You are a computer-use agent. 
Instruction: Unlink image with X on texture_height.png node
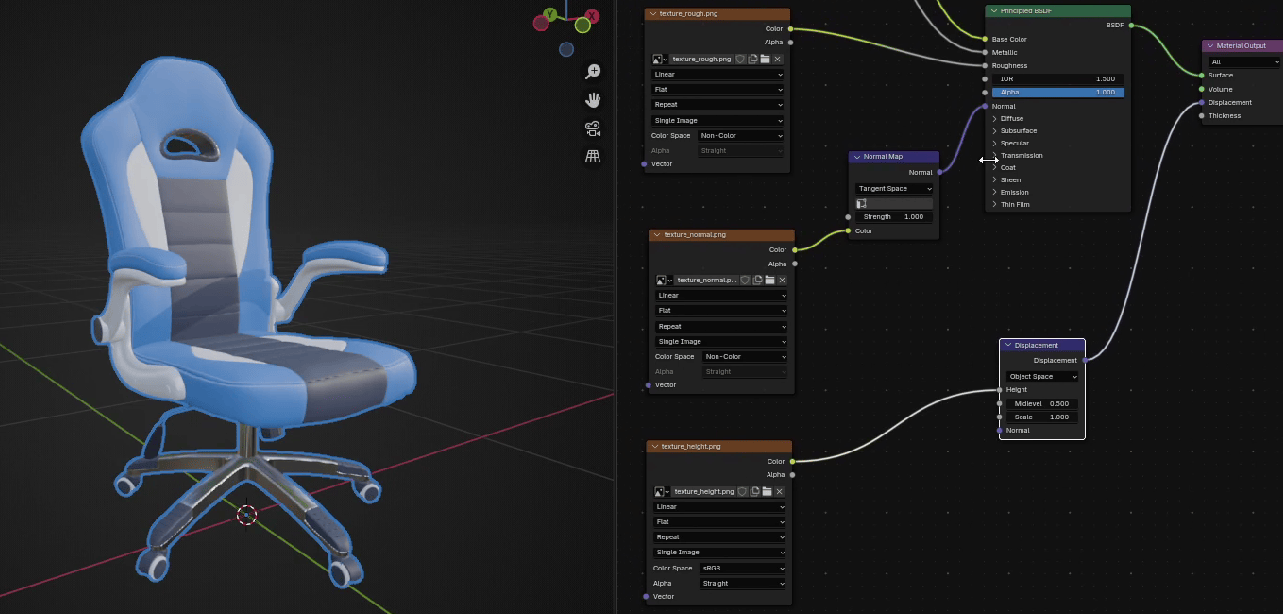[x=778, y=491]
